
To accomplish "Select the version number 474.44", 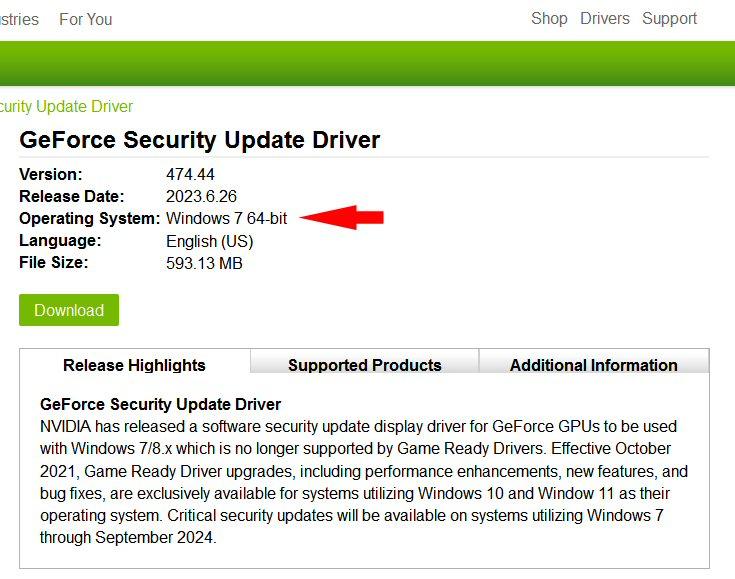I will click(190, 174).
